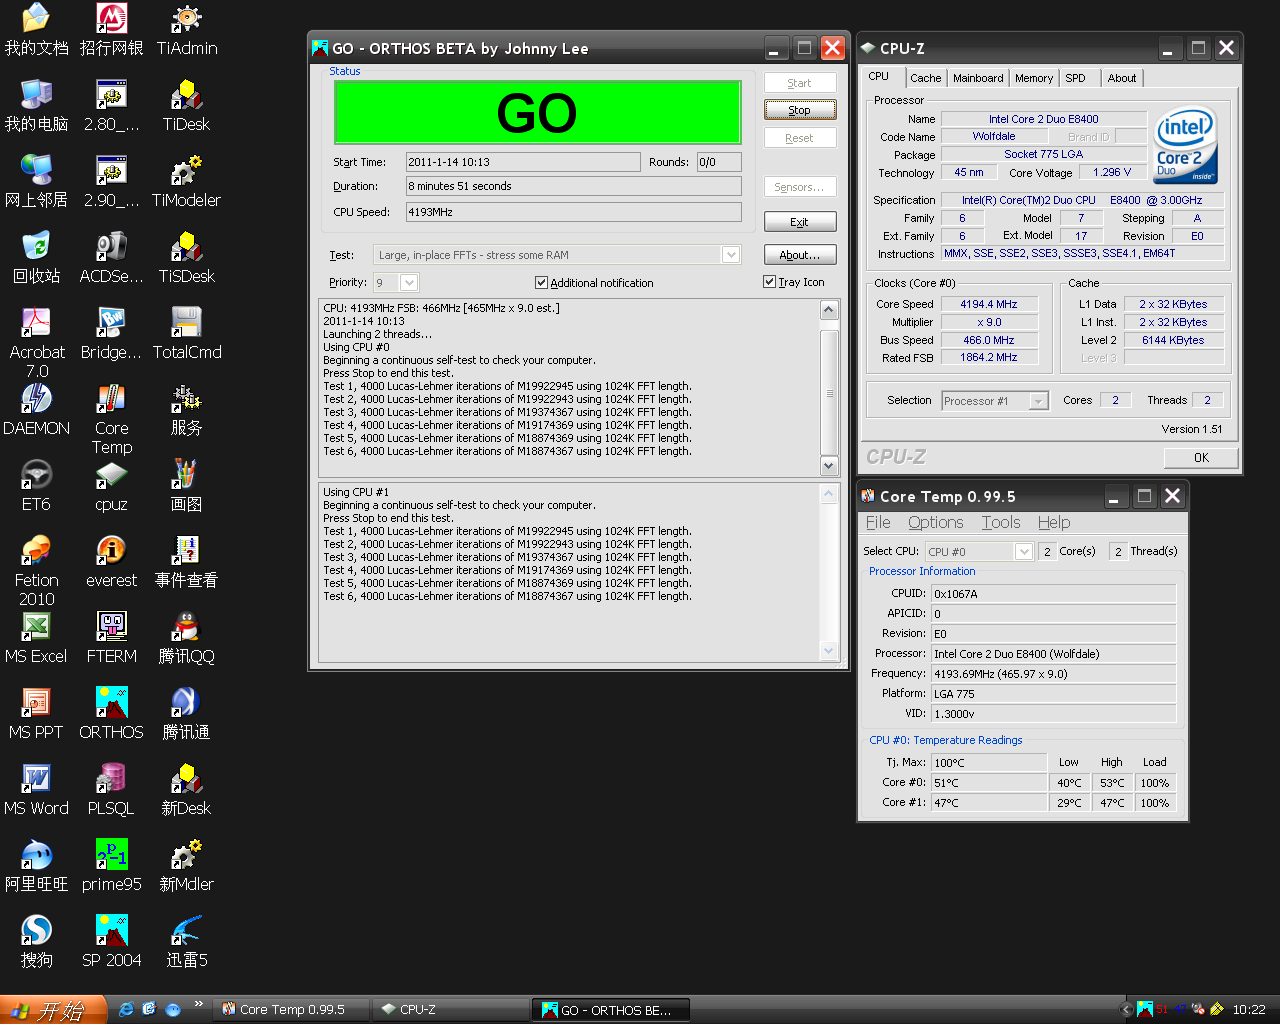
Task: Launch Internet Explorer from the quick launch bar
Action: (x=126, y=1009)
